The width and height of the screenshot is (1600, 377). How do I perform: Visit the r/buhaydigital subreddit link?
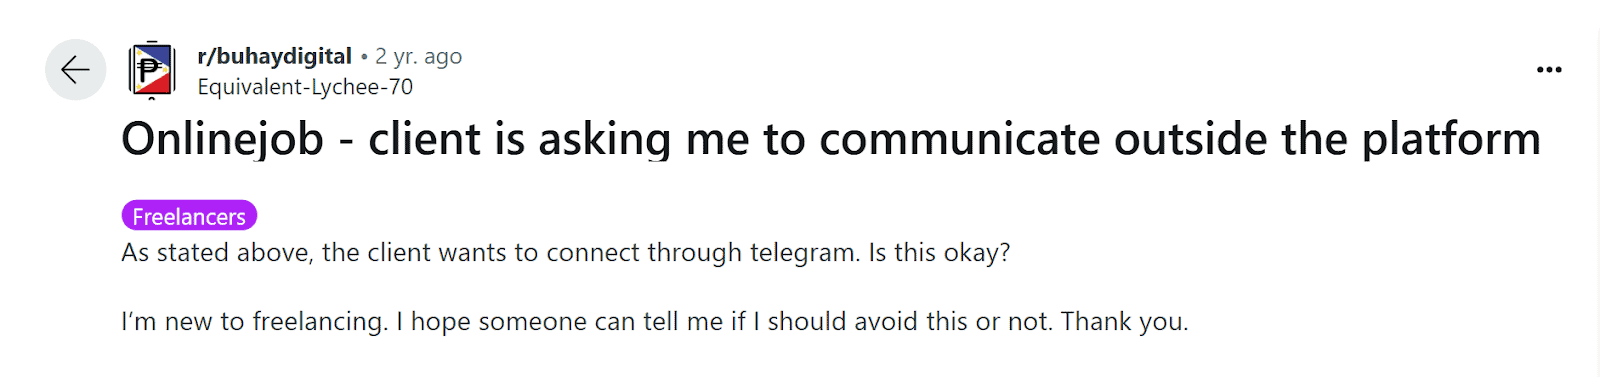coord(274,56)
